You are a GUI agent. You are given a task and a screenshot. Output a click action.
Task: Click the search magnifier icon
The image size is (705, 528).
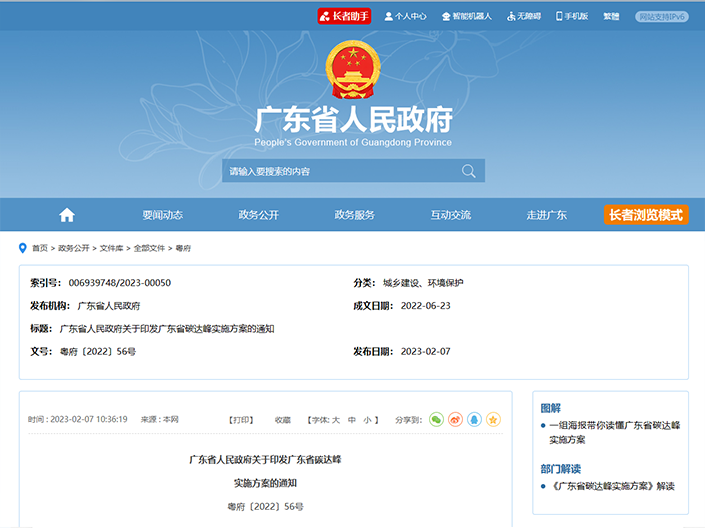(468, 171)
